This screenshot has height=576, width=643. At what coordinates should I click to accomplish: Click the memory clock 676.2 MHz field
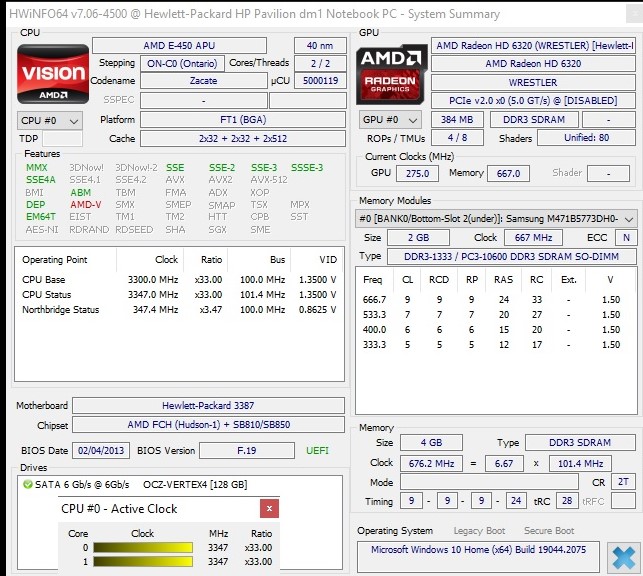tap(431, 464)
